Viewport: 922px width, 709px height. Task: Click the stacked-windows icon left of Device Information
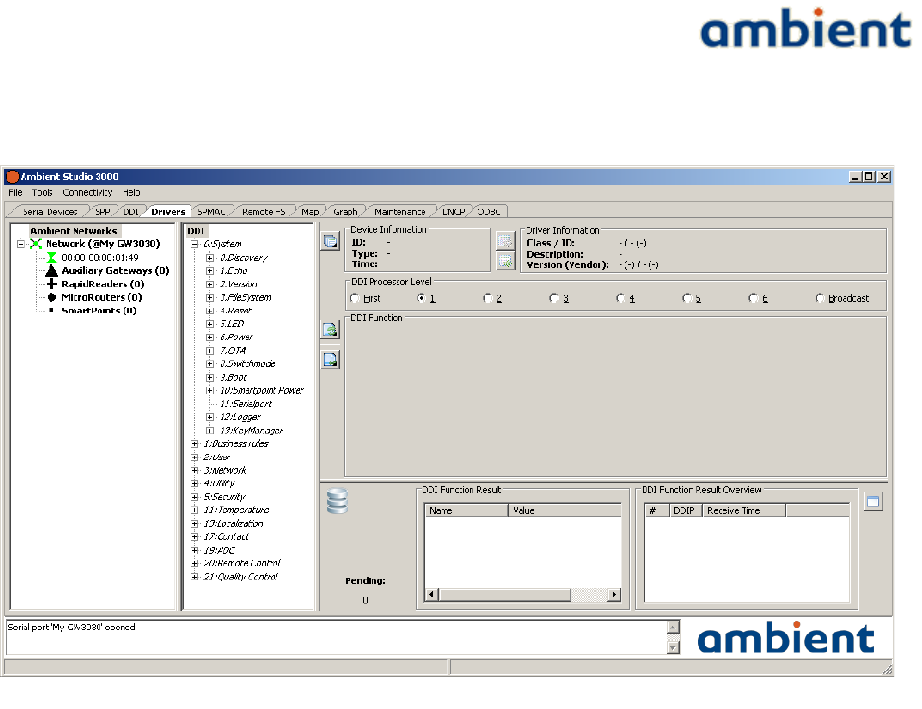[330, 240]
